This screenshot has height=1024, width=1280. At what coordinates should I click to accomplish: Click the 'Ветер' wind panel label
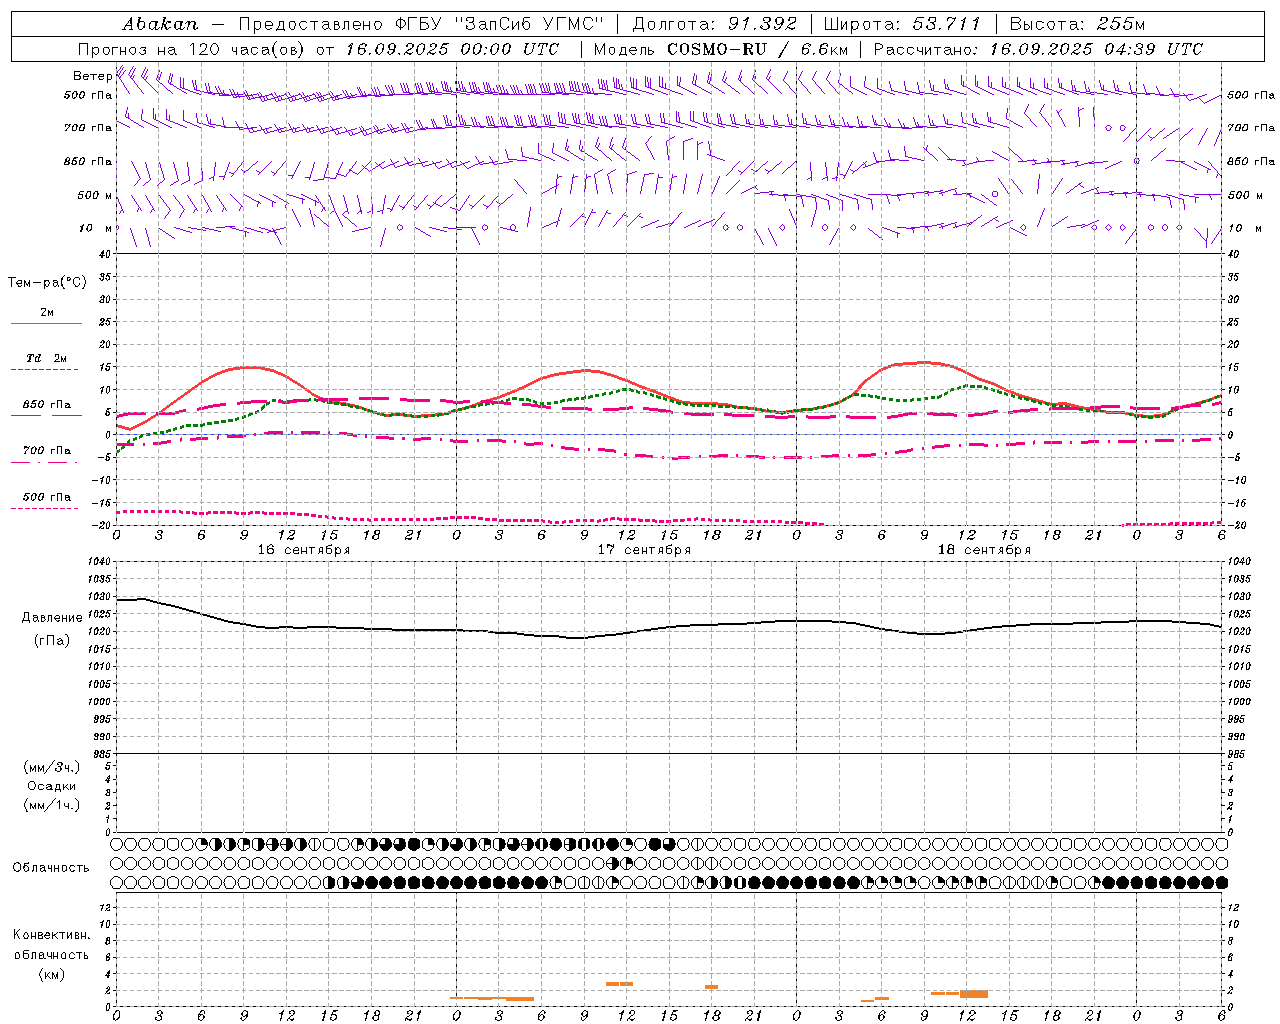pos(92,76)
